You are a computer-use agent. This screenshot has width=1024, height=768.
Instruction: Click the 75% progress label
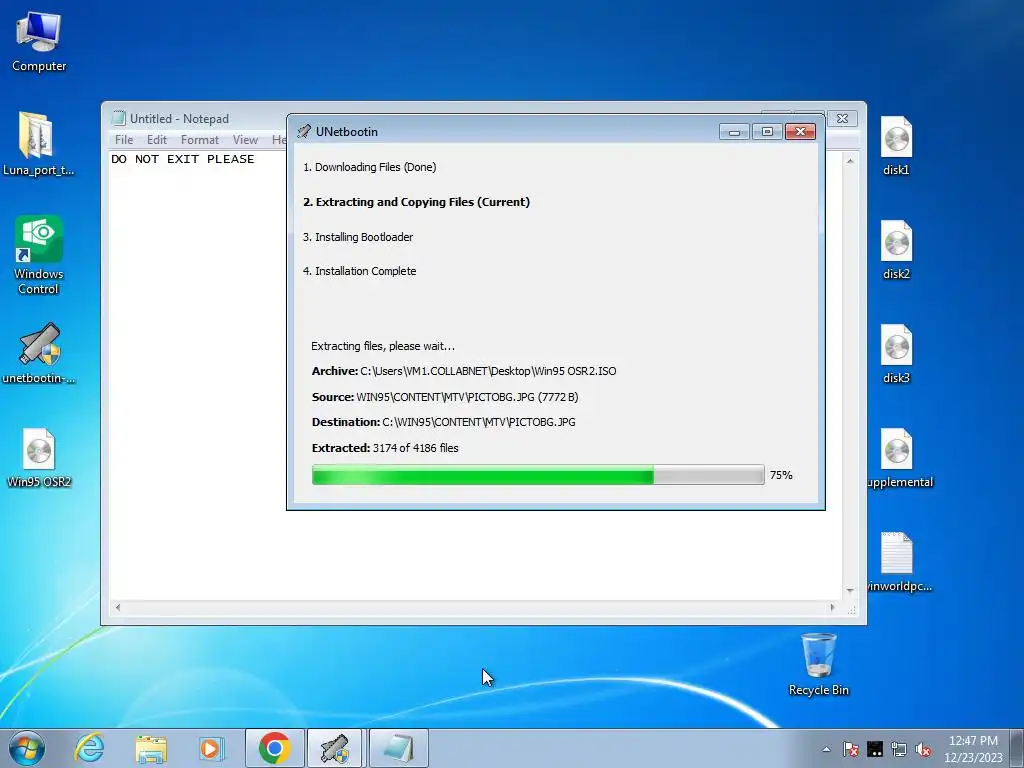[x=781, y=475]
